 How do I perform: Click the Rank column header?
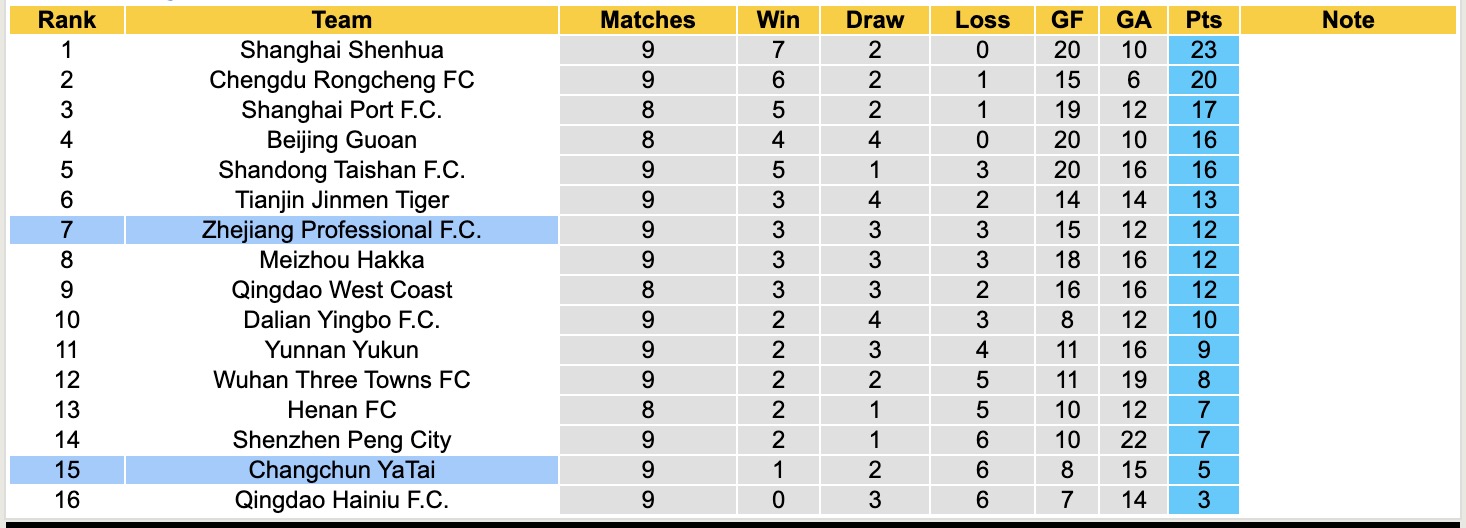[67, 20]
